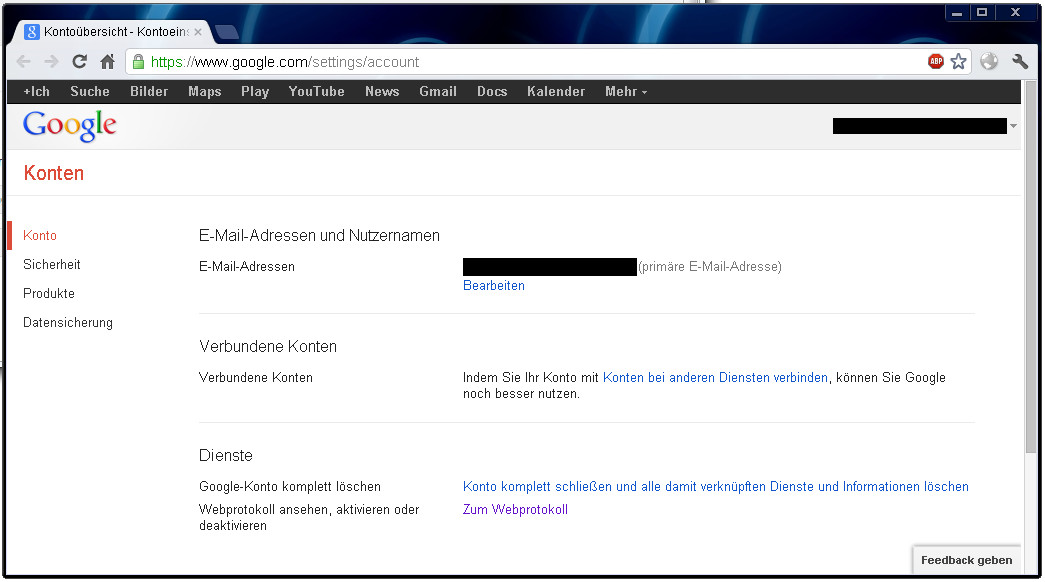Open Suche in the Google bar
The image size is (1045, 582).
coord(90,91)
